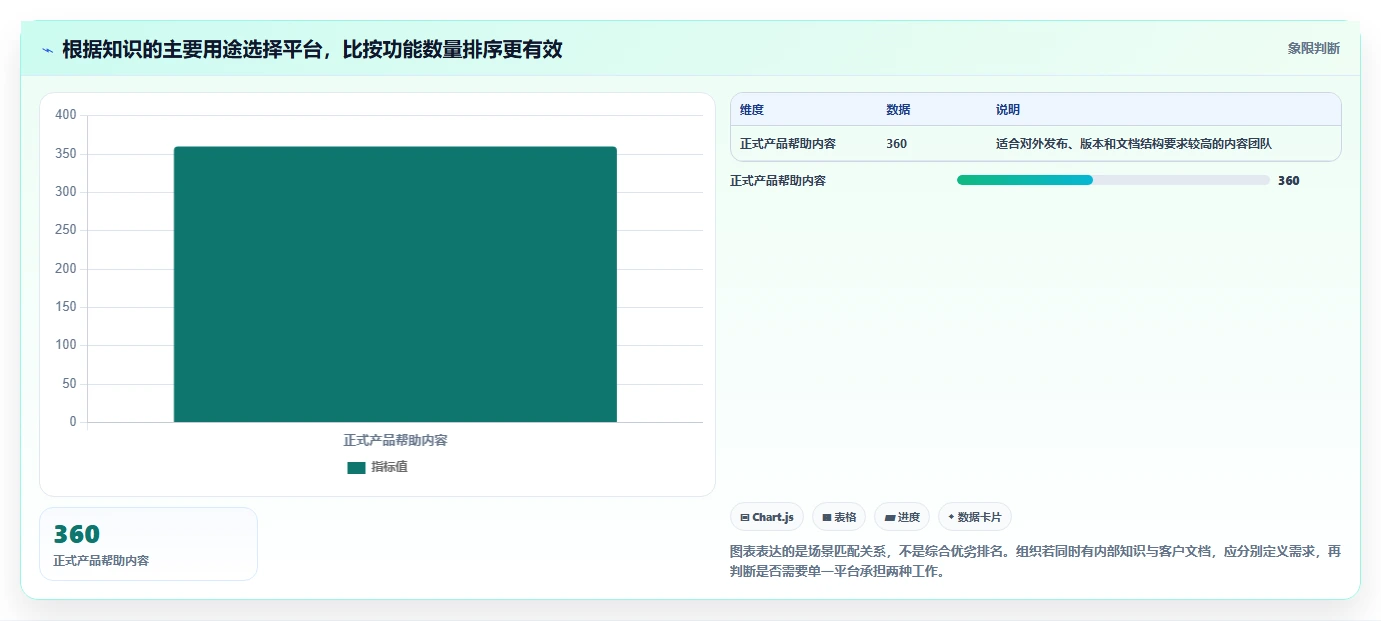Select the 数据卡片 tag chip
The image size is (1381, 621).
[974, 517]
